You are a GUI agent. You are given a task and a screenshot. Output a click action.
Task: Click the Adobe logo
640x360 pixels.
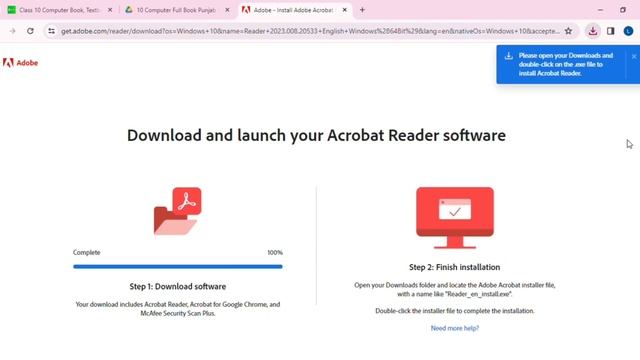click(20, 63)
